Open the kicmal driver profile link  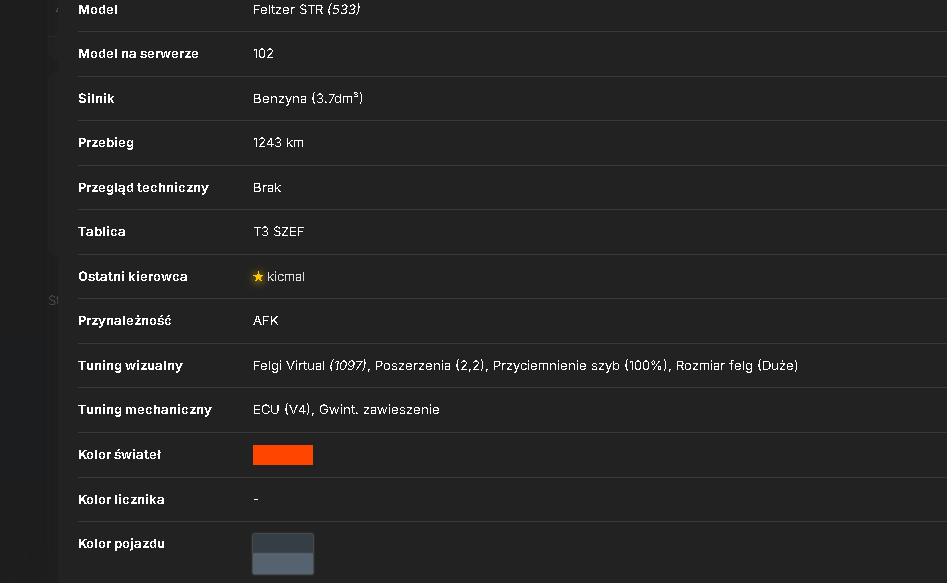click(x=286, y=277)
